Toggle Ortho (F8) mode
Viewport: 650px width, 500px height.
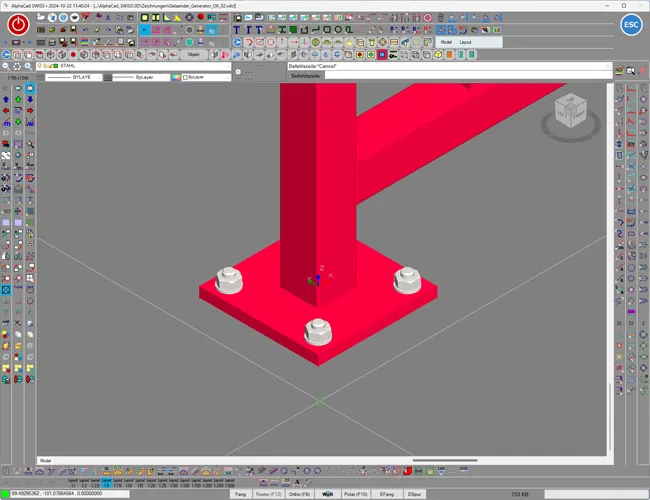coord(299,494)
